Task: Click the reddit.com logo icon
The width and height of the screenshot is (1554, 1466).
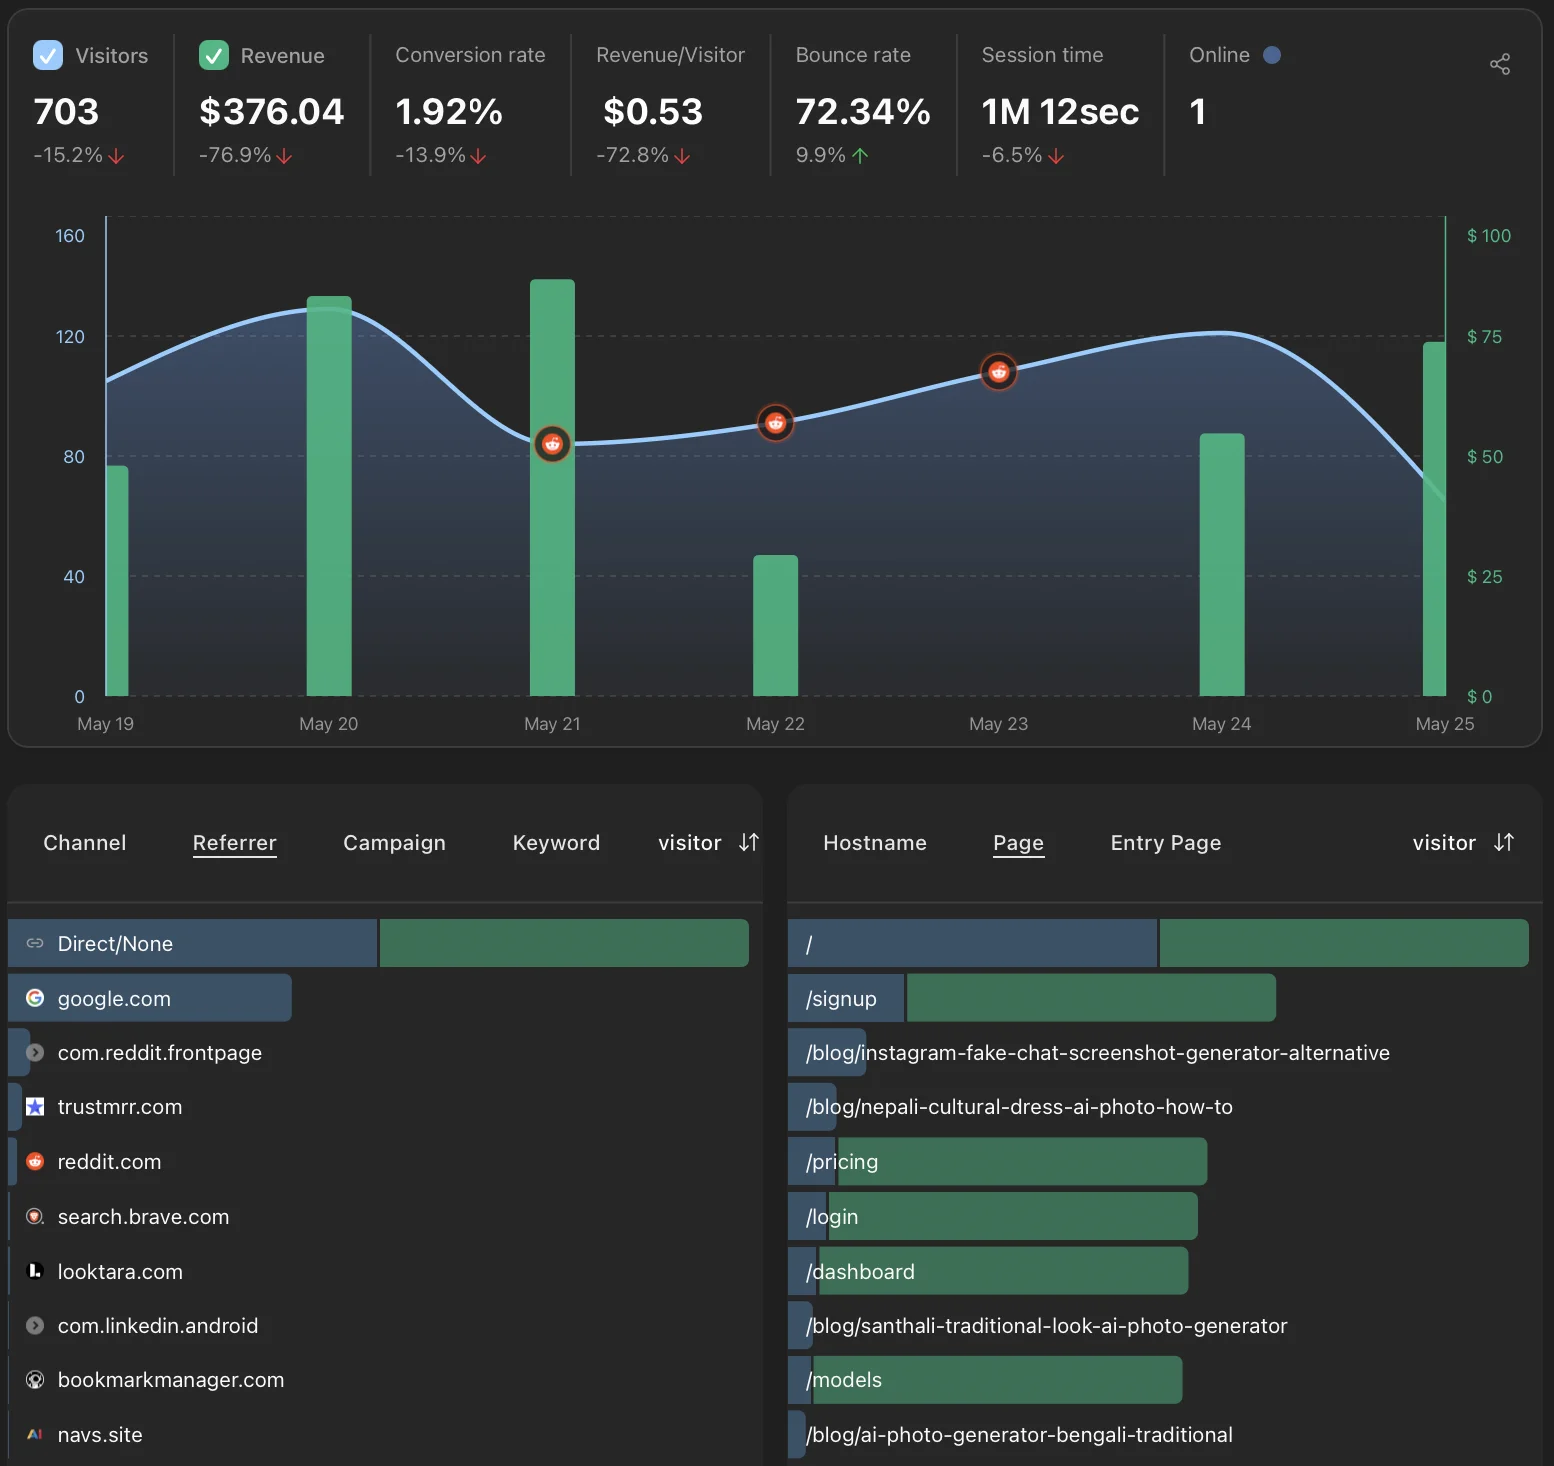Action: coord(35,1162)
